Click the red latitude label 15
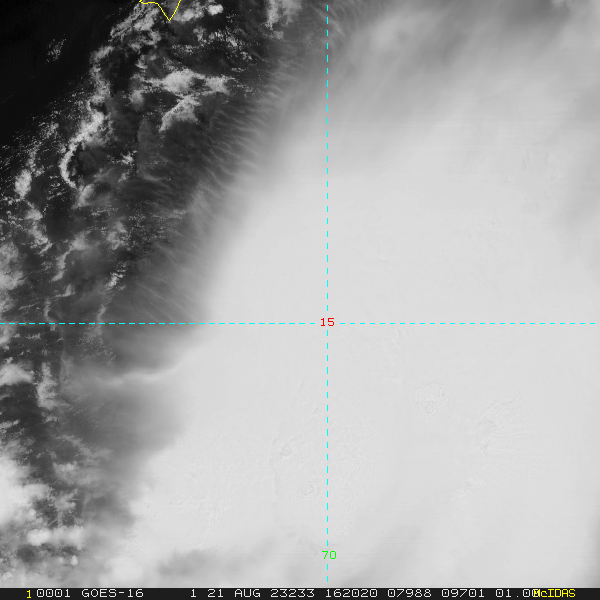 click(x=327, y=322)
